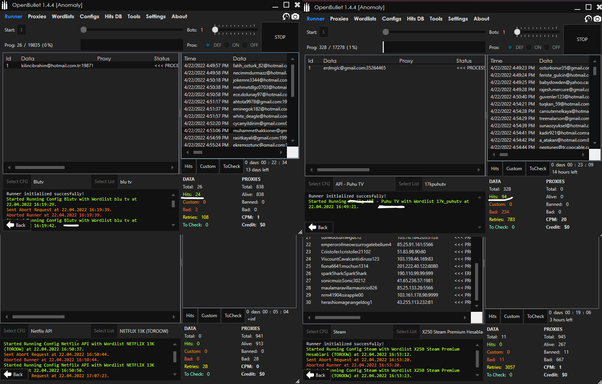Image resolution: width=602 pixels, height=384 pixels.
Task: Click Status column header in Blutv bot list
Action: 162,58
